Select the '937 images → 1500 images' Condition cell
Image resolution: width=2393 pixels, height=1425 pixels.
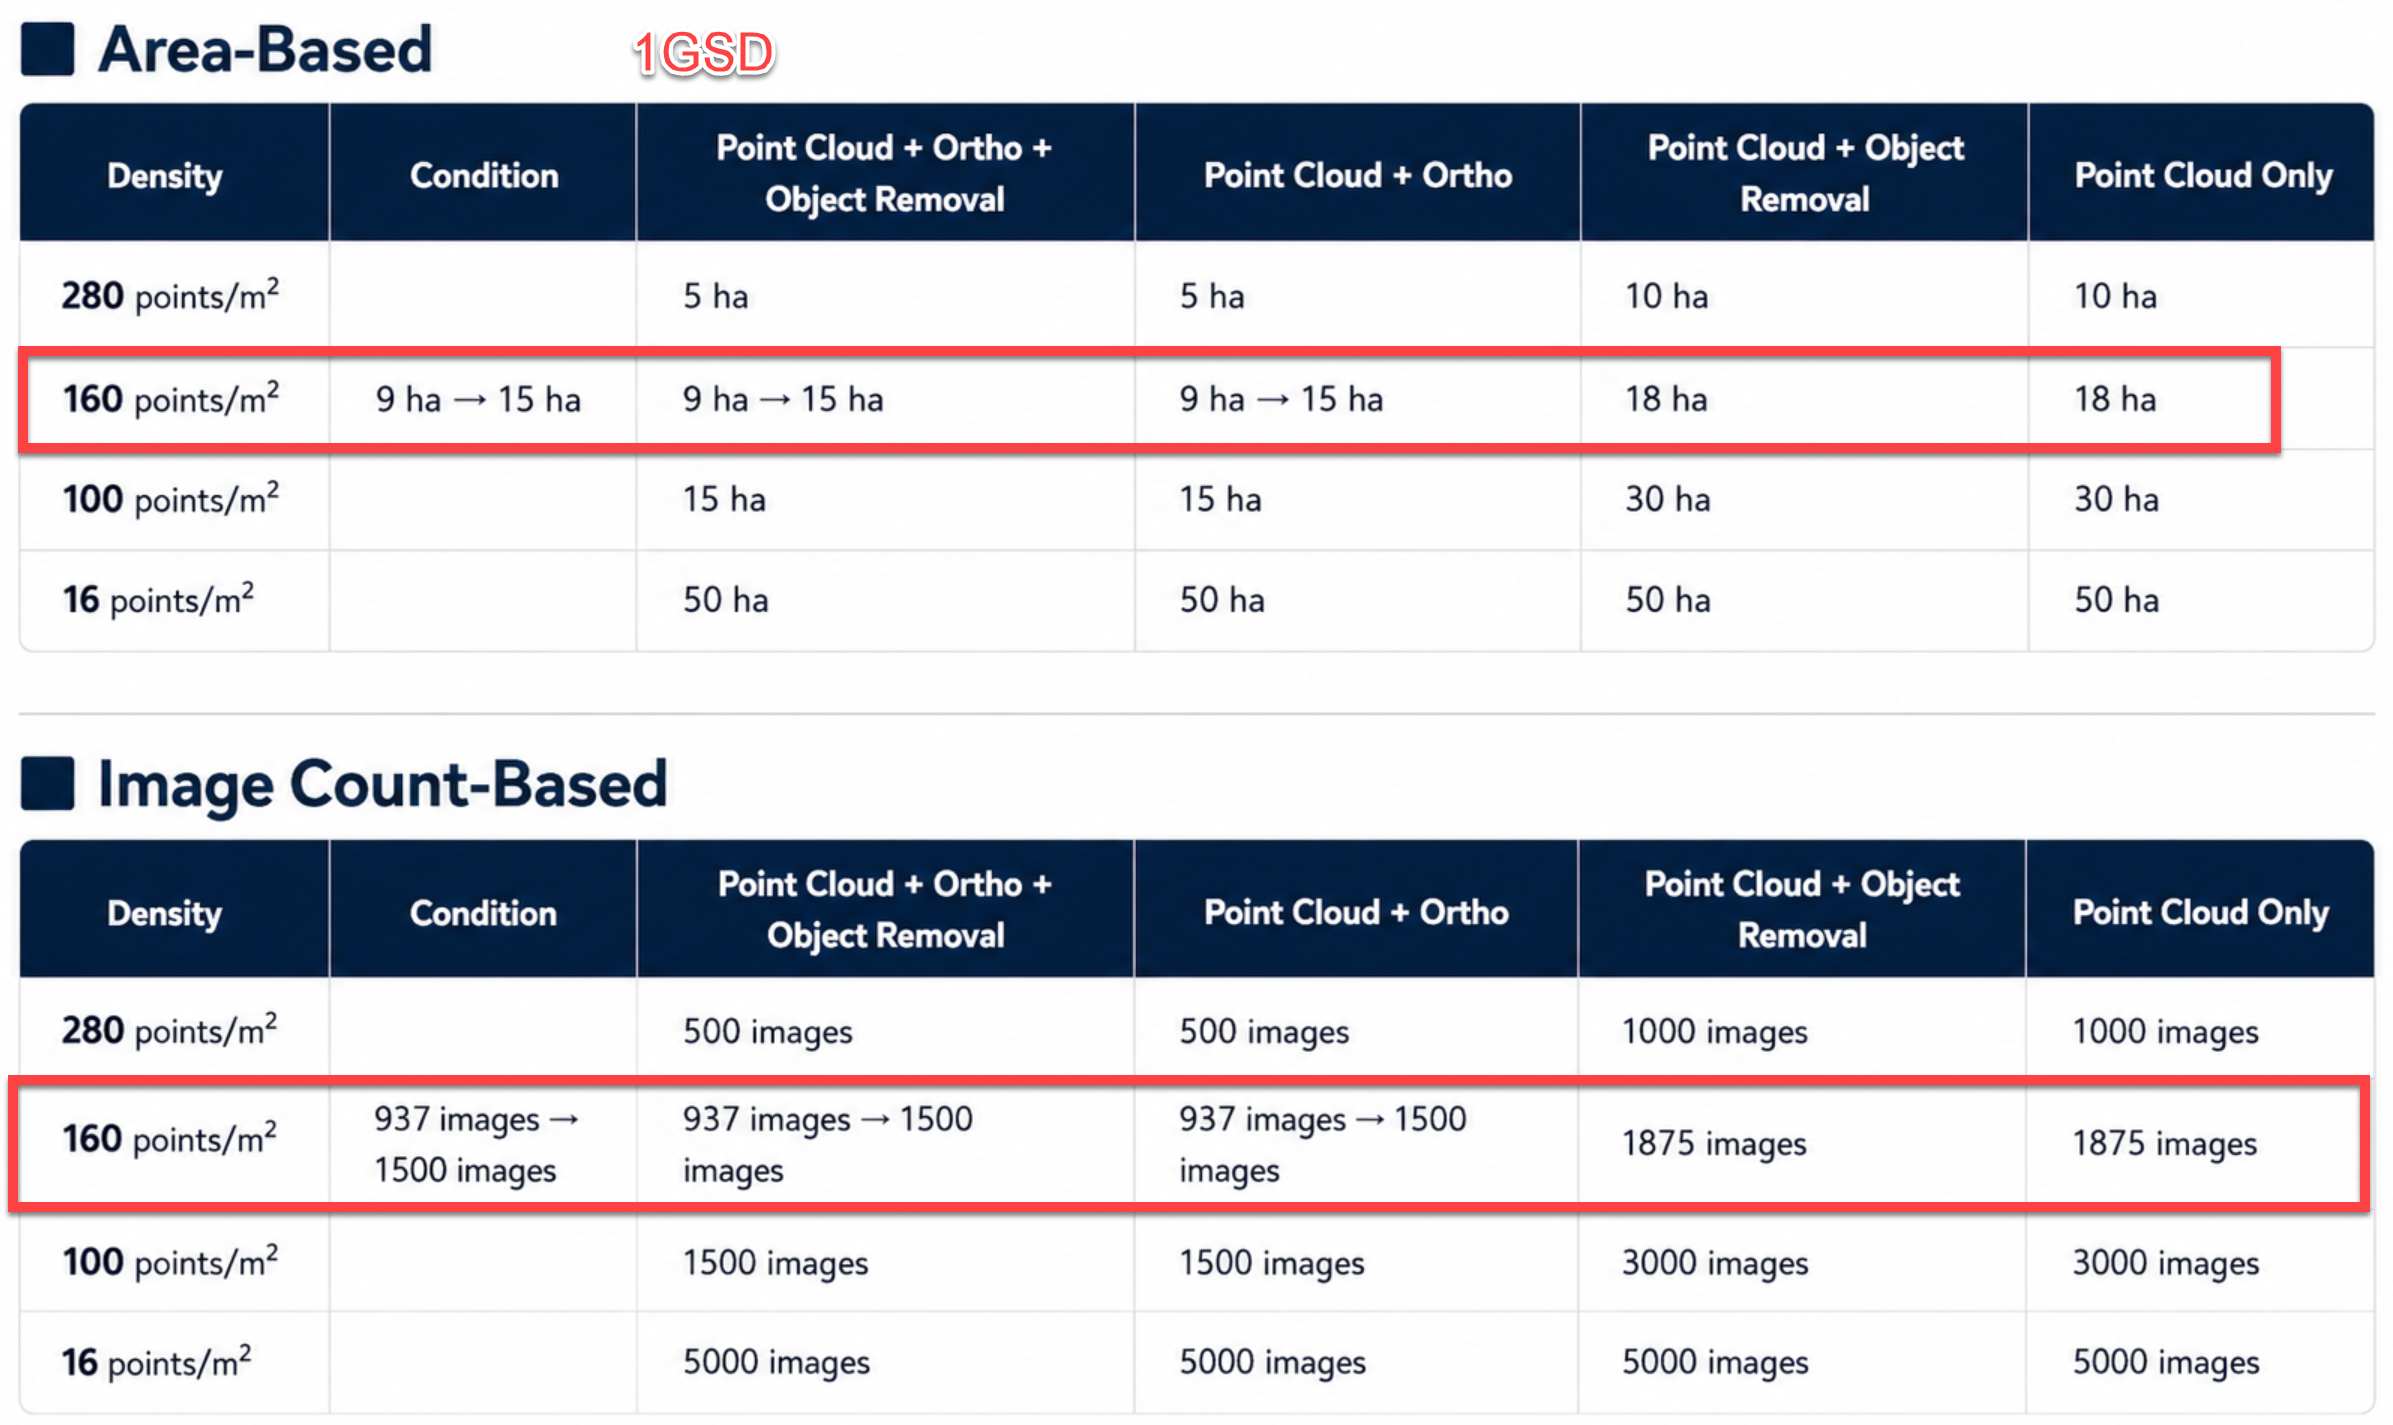tap(477, 1144)
